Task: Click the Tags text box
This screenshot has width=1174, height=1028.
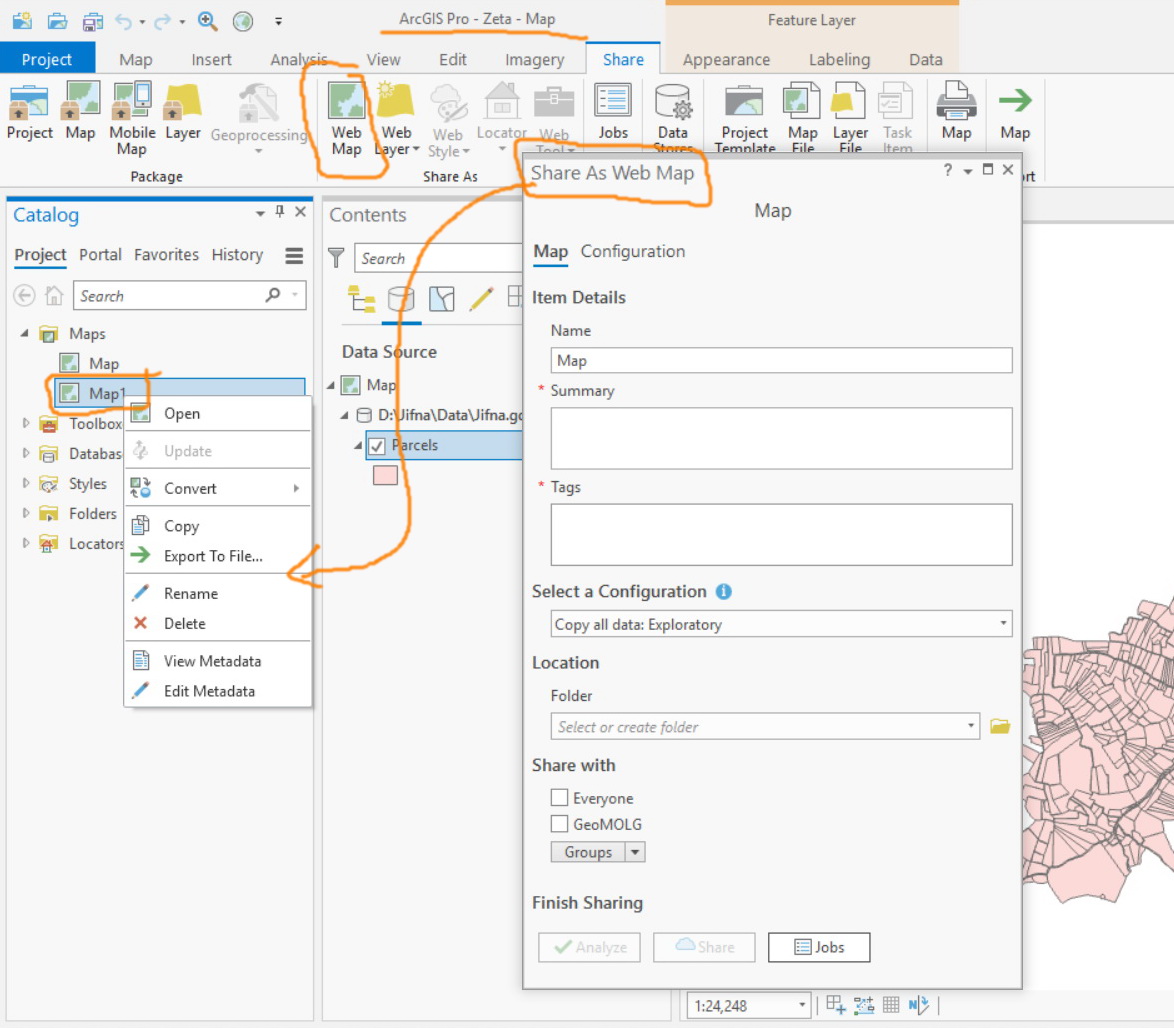Action: (781, 535)
